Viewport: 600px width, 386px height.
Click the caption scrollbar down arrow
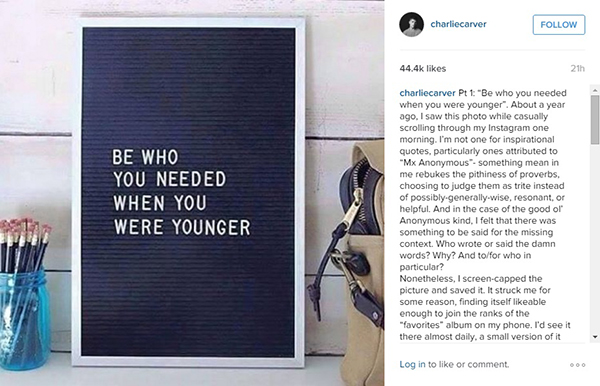pos(595,337)
